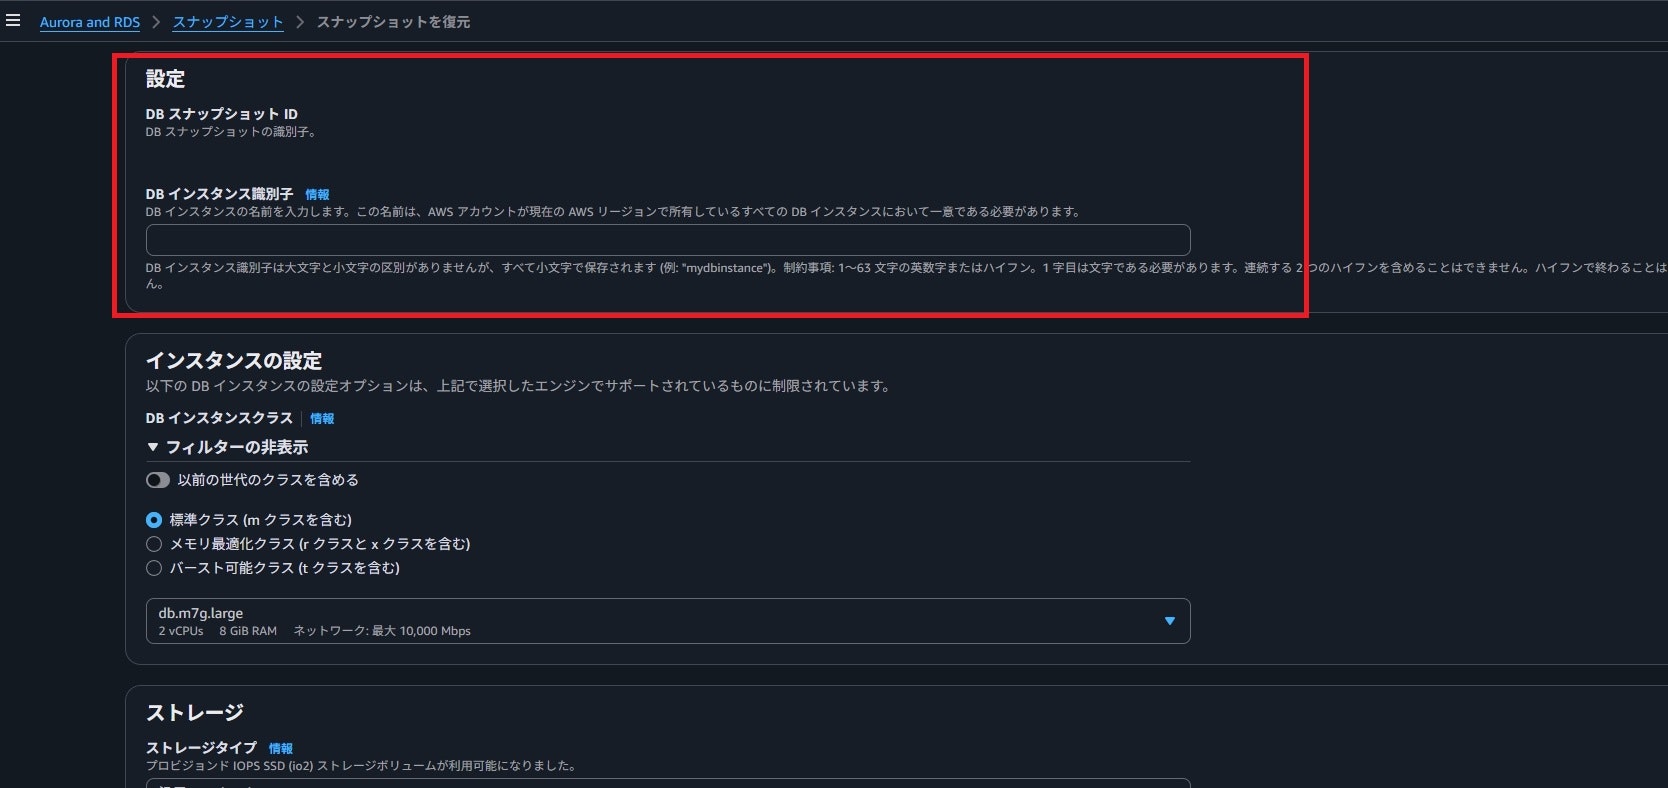
Task: Click the 情報 icon beside DB インスタンスクラス
Action: (322, 419)
